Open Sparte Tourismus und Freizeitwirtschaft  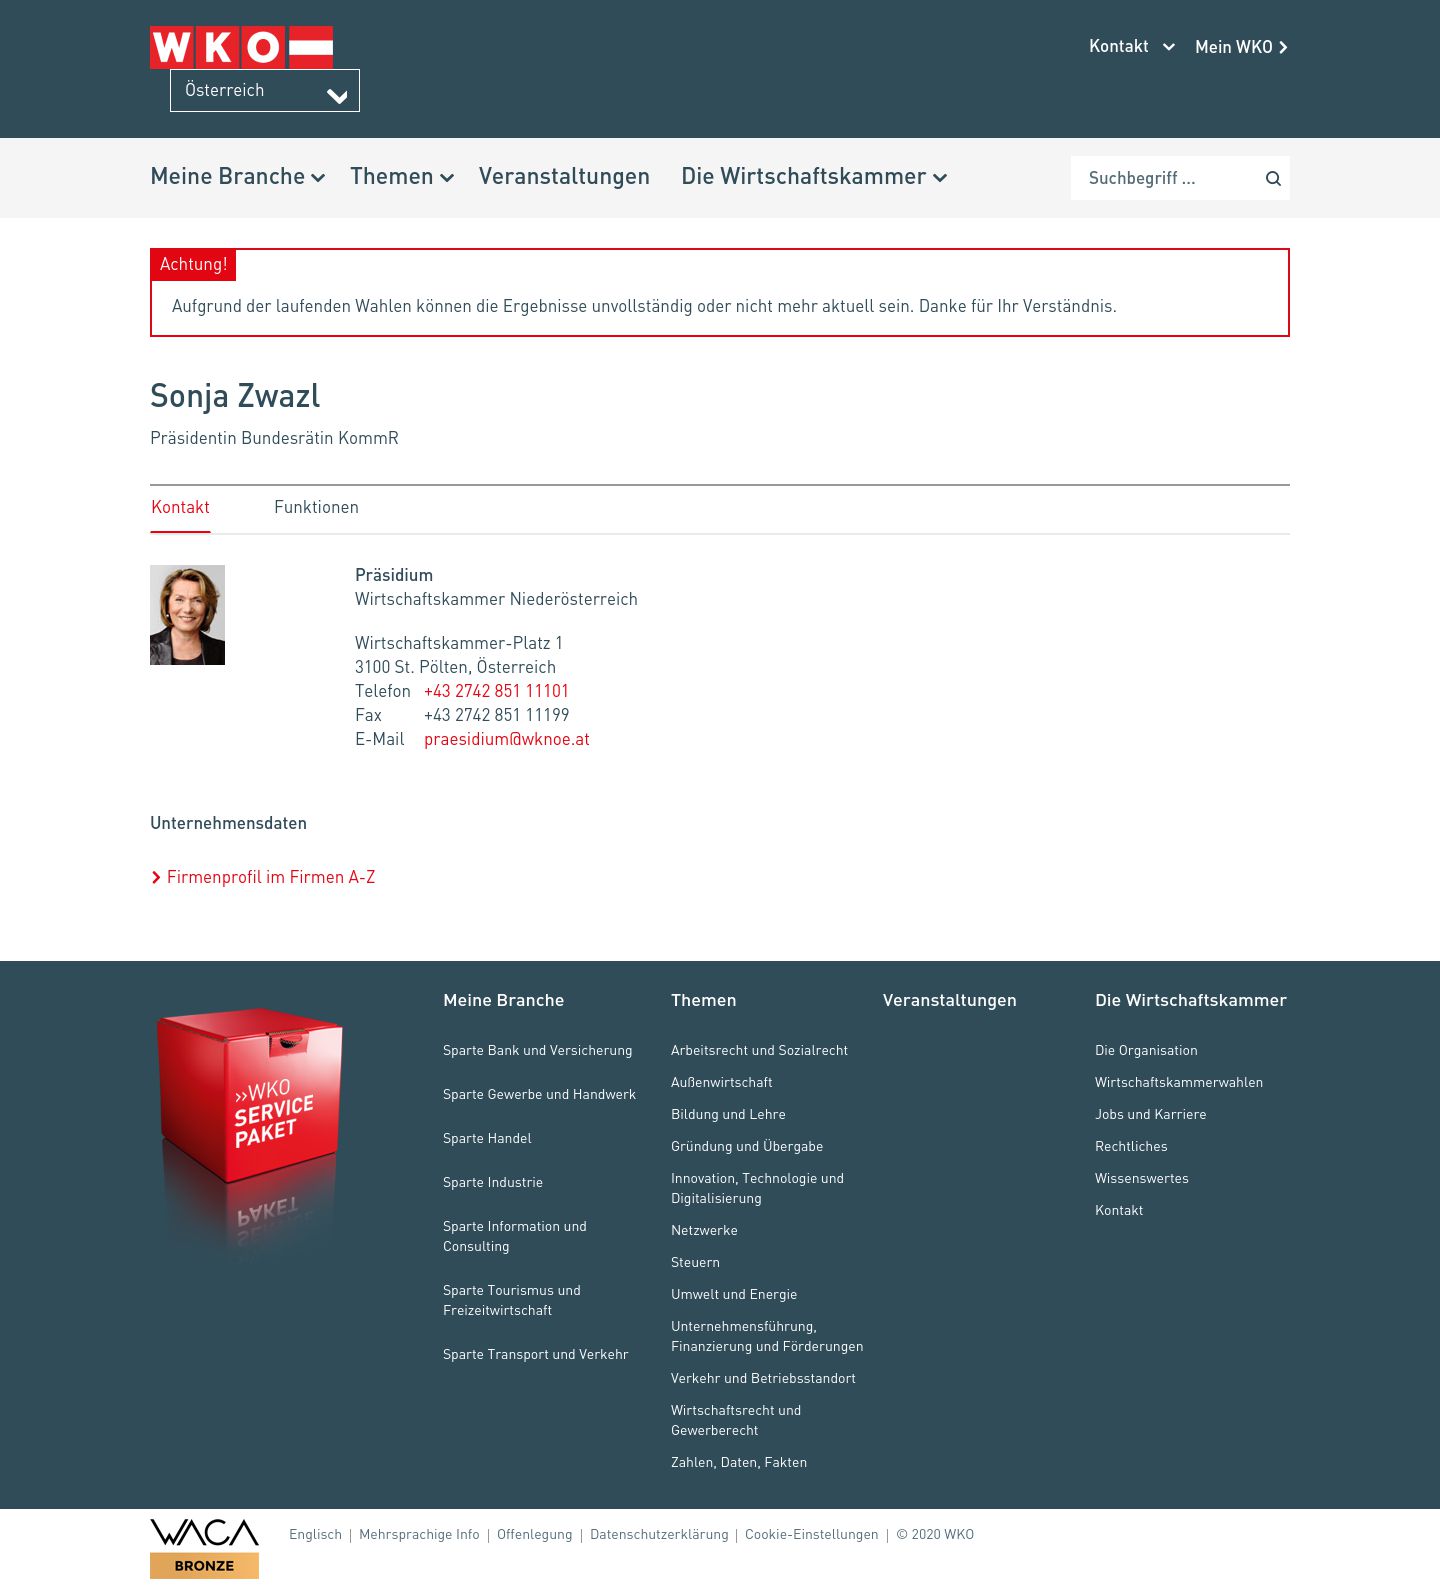[512, 1300]
